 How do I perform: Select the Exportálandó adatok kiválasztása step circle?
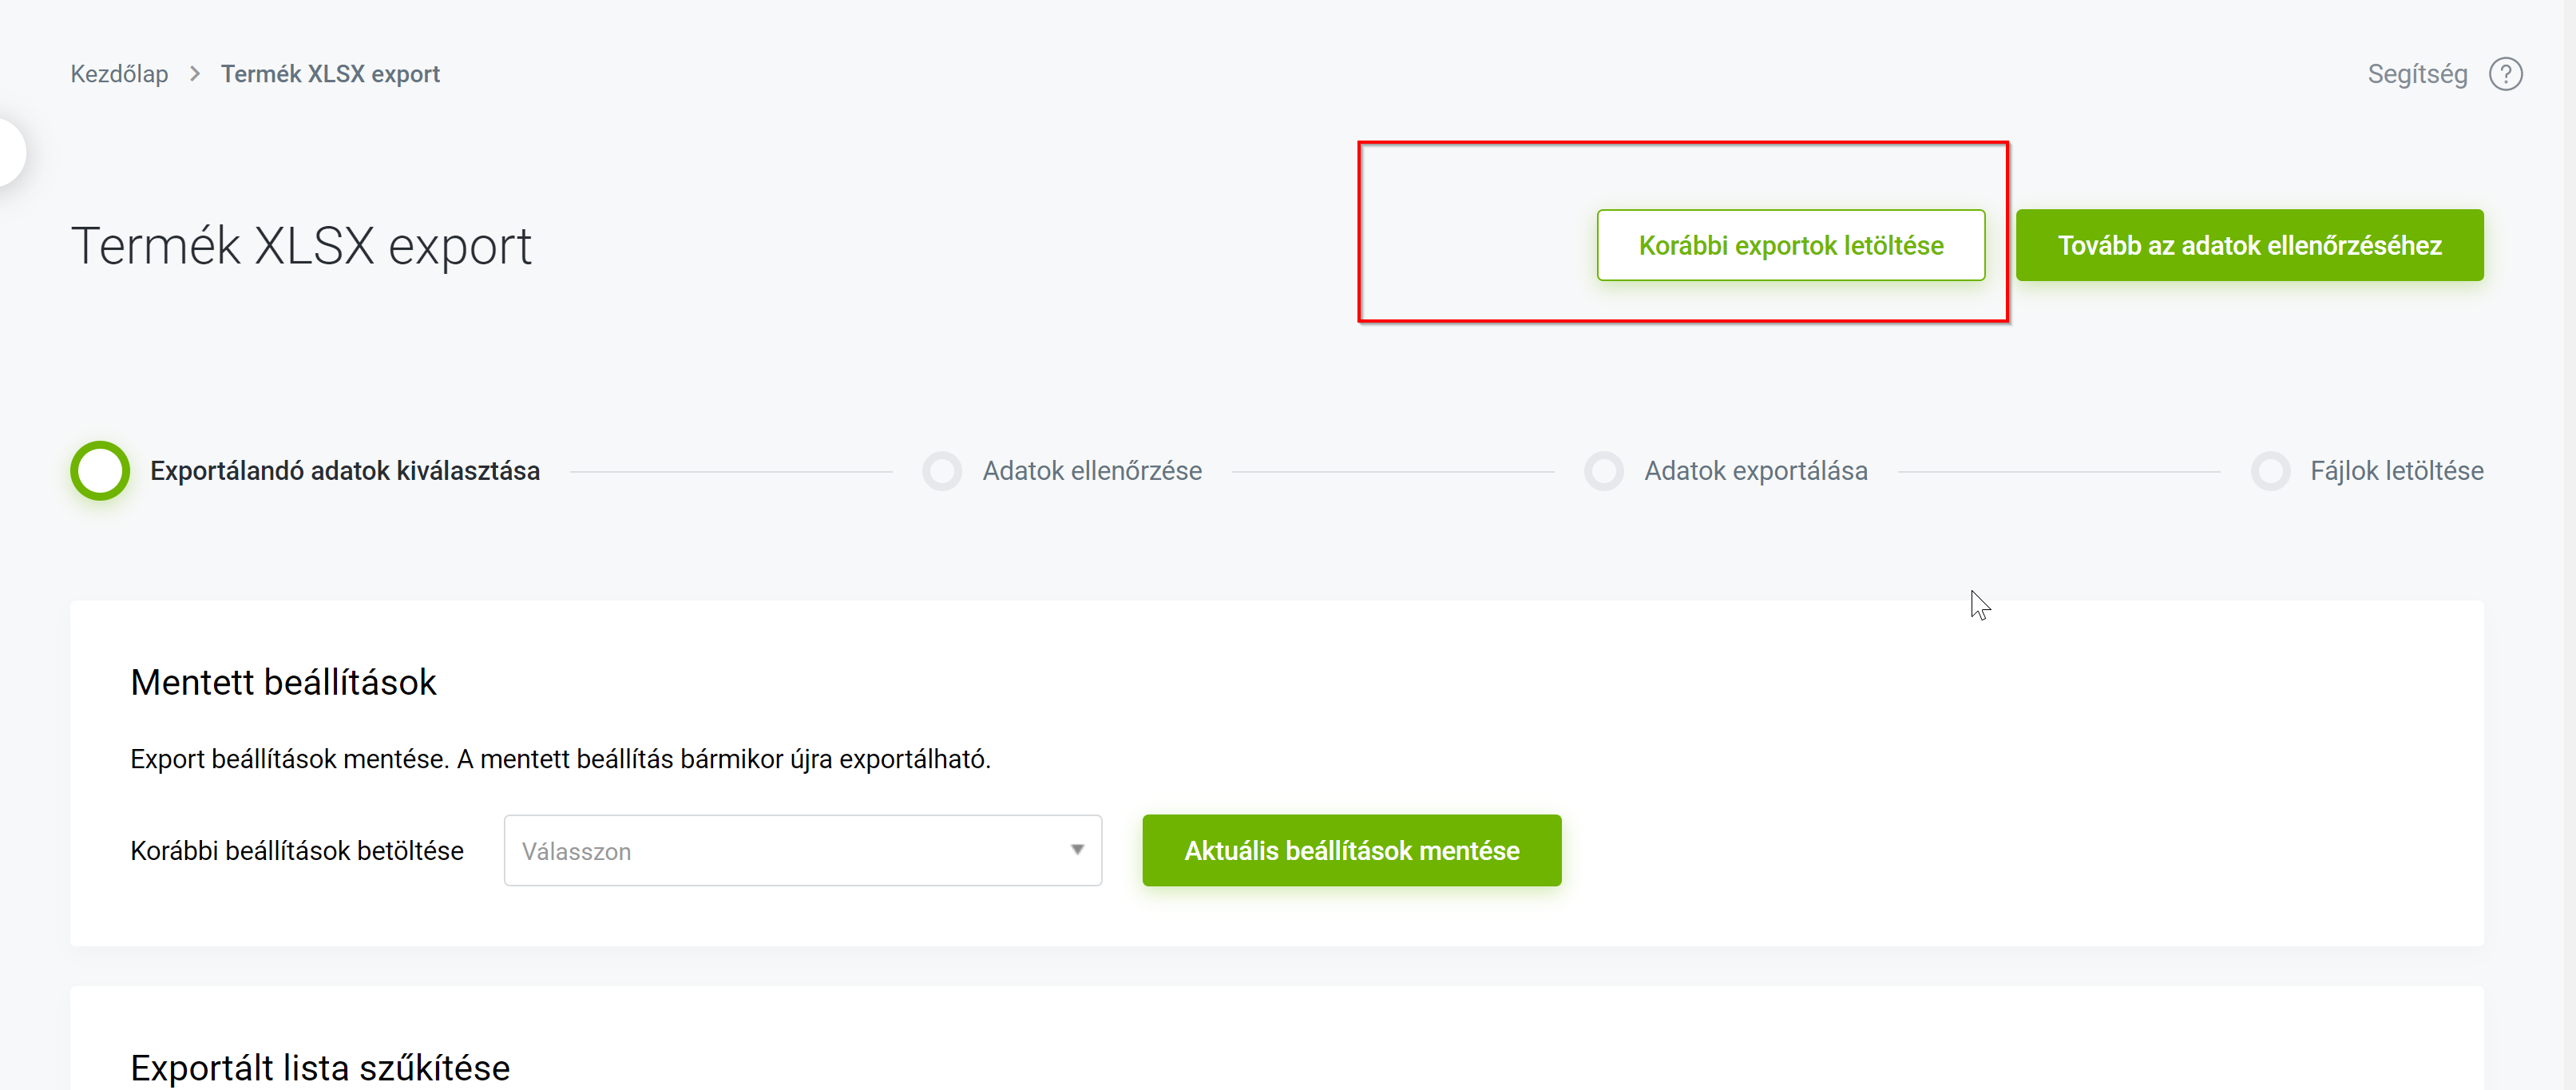[100, 470]
